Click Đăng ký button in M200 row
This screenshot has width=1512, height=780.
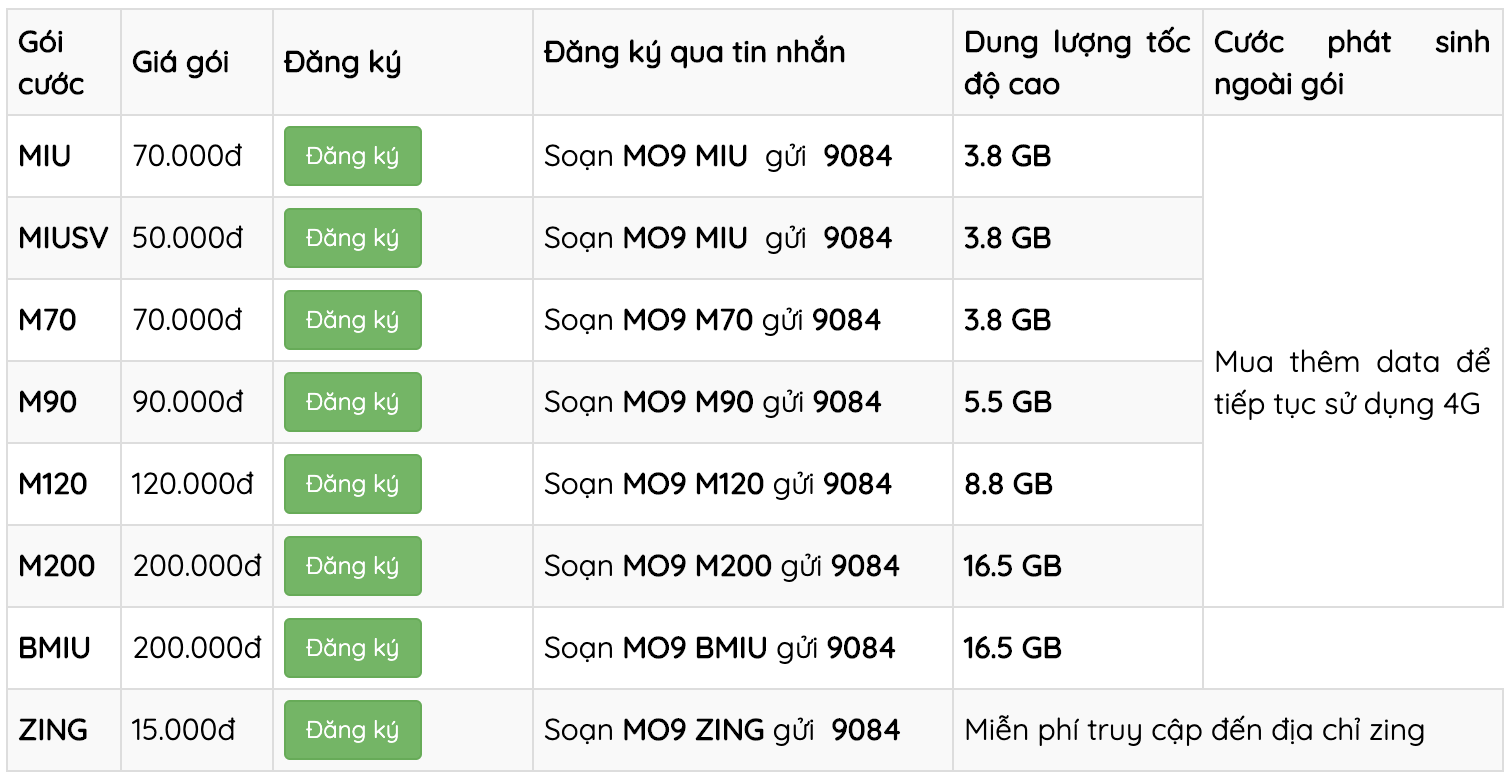point(353,566)
